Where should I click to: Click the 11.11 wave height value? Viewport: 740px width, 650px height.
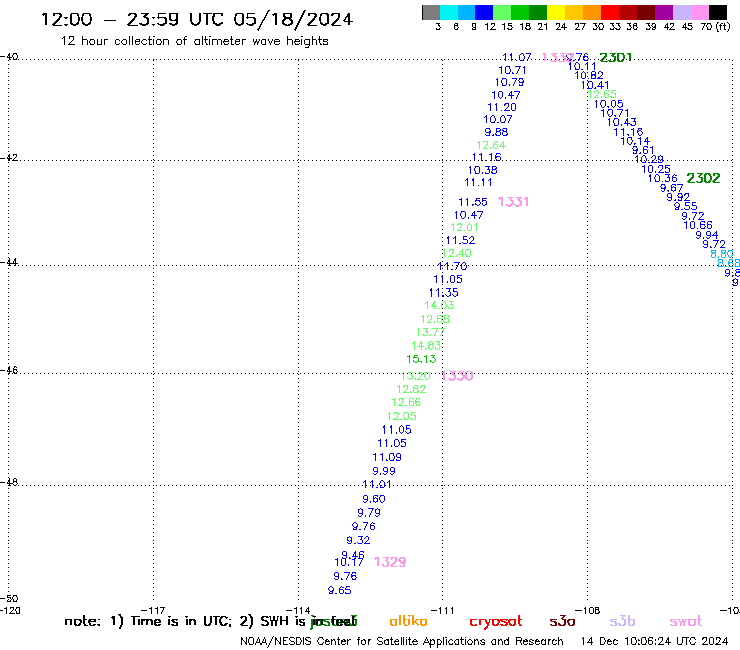tap(479, 183)
